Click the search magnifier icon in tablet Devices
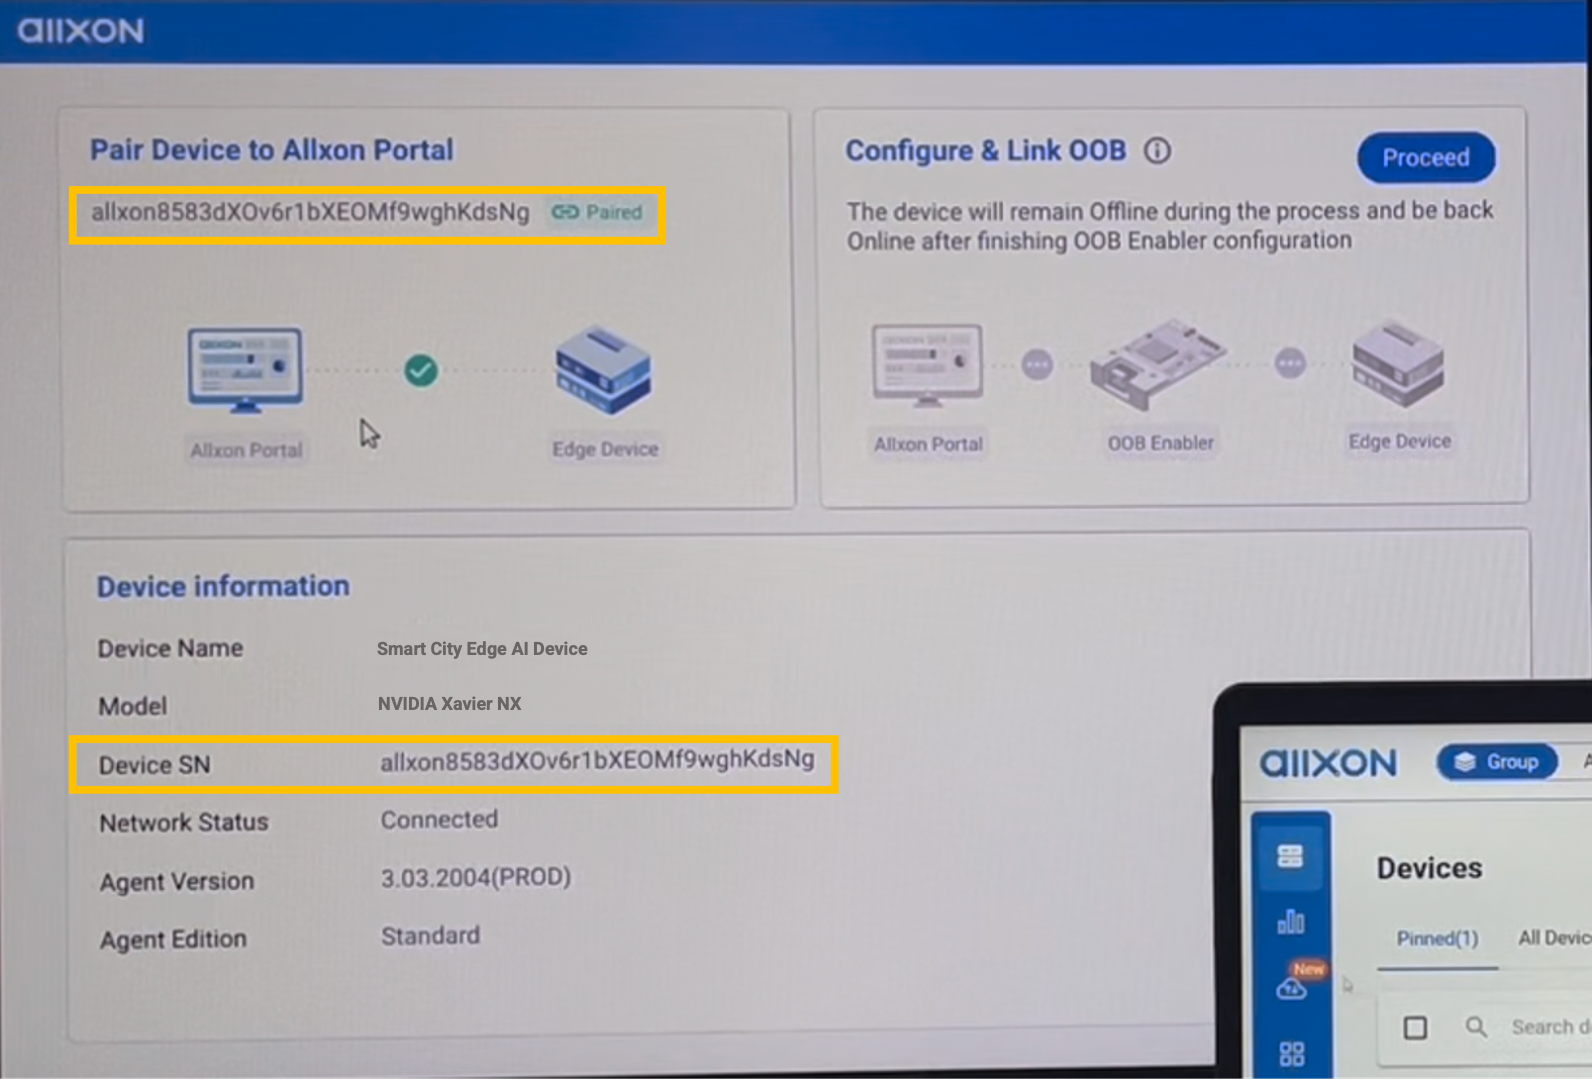The width and height of the screenshot is (1592, 1080). 1476,1027
